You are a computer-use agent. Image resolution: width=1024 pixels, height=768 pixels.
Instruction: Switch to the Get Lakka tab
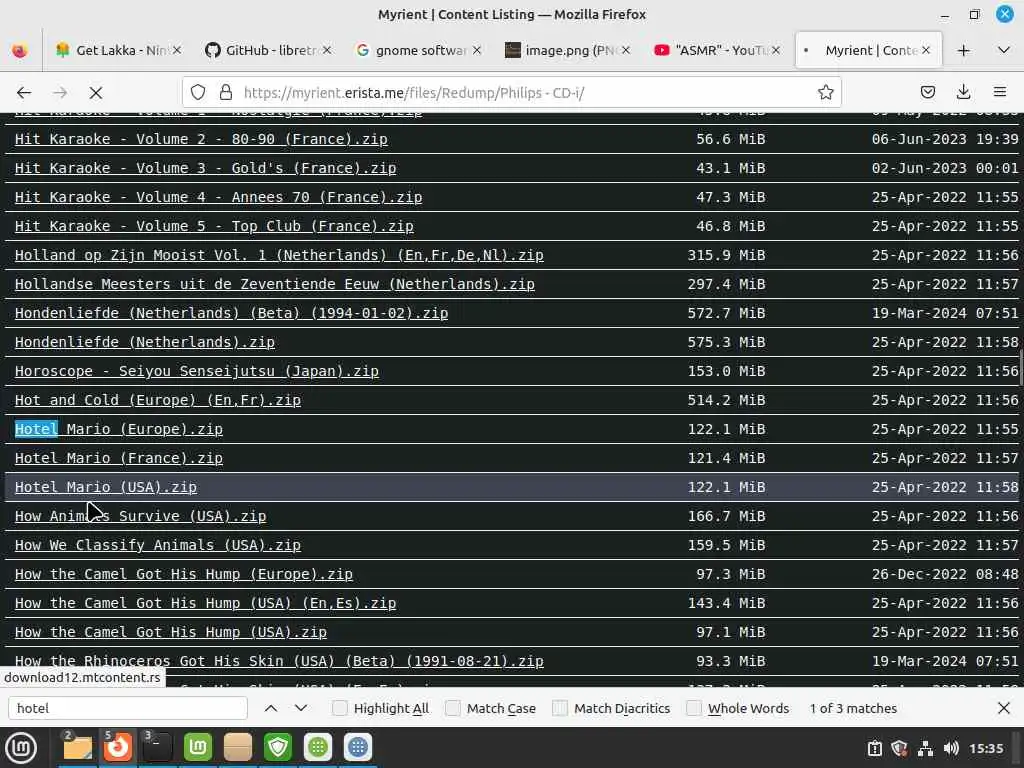pos(118,50)
